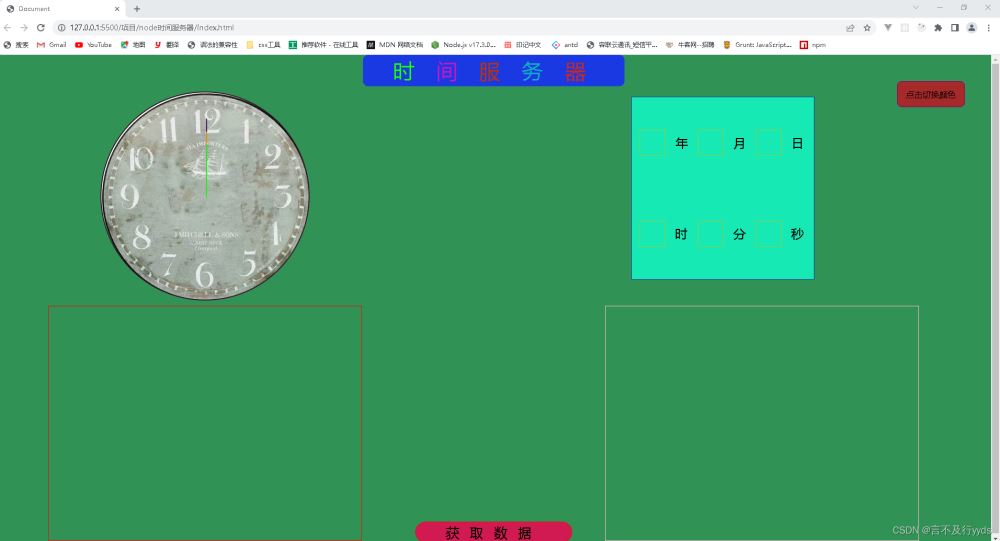Image resolution: width=1000 pixels, height=541 pixels.
Task: Click the bookmark star icon
Action: pos(867,27)
